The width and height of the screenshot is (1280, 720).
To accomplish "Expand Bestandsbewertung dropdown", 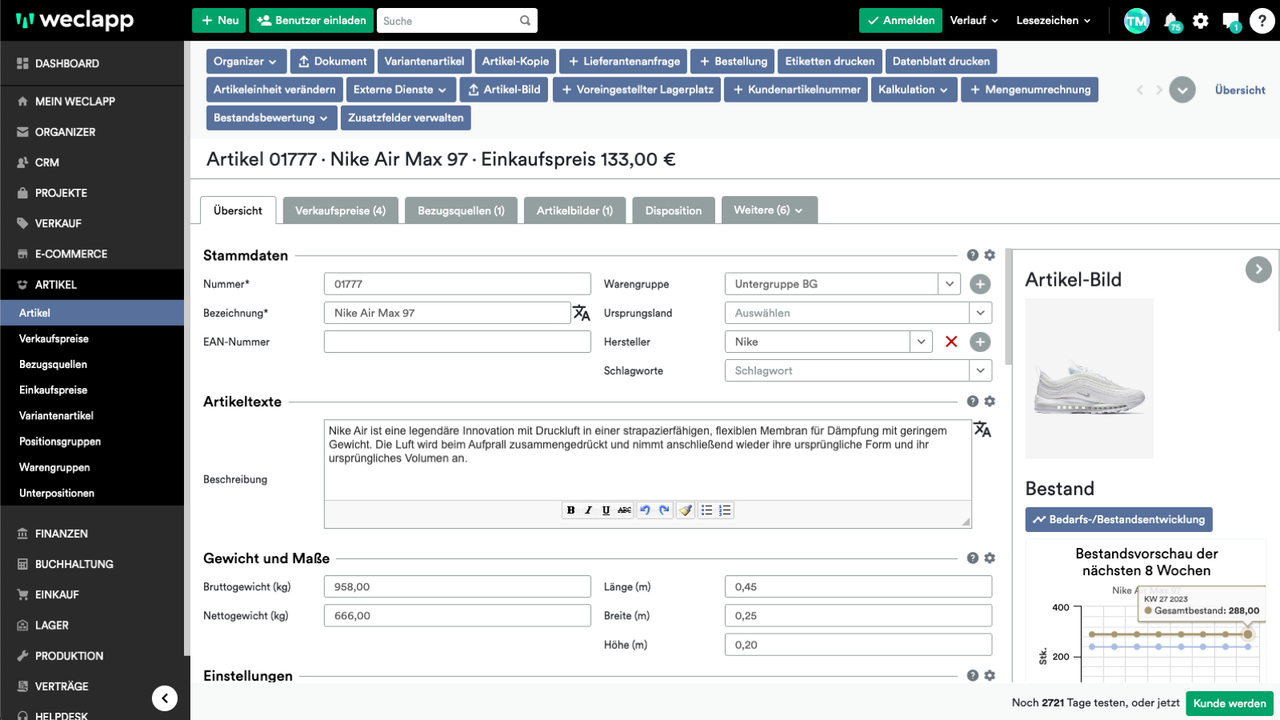I will [x=270, y=118].
